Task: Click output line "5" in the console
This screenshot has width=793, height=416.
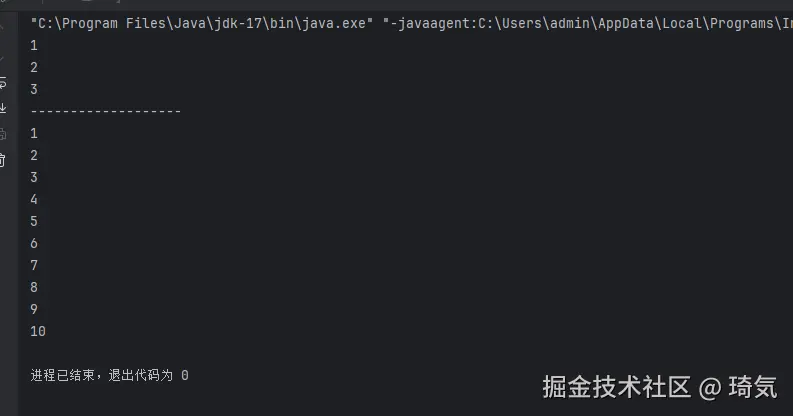Action: click(x=34, y=221)
